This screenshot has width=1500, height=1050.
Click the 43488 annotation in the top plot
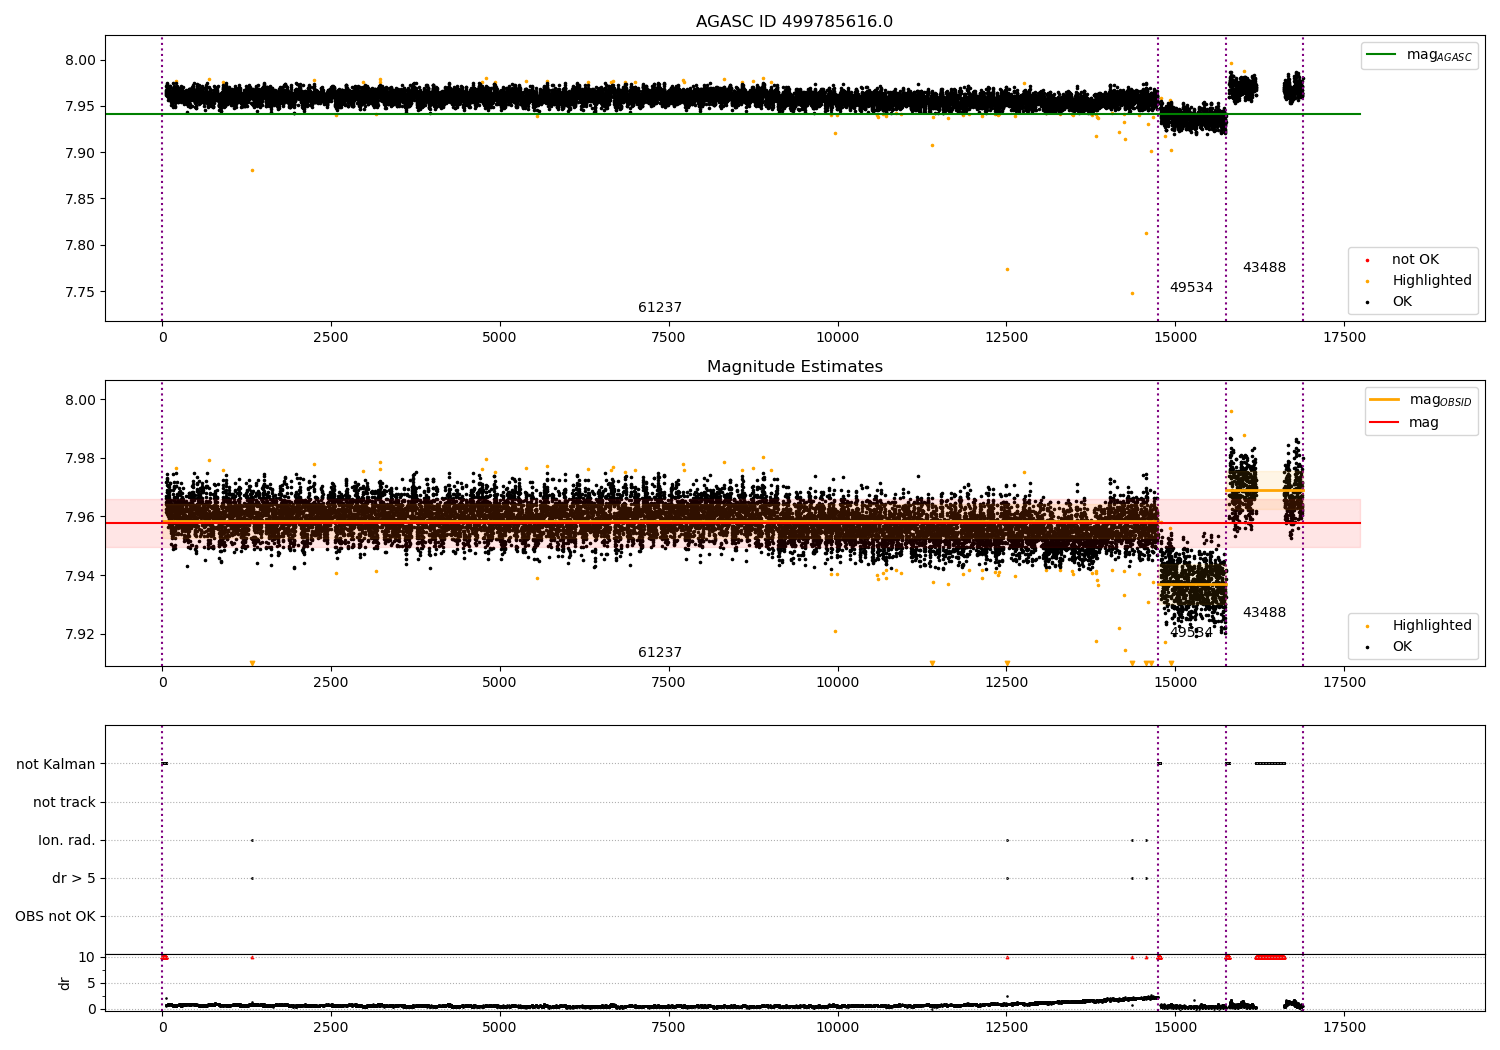1264,268
